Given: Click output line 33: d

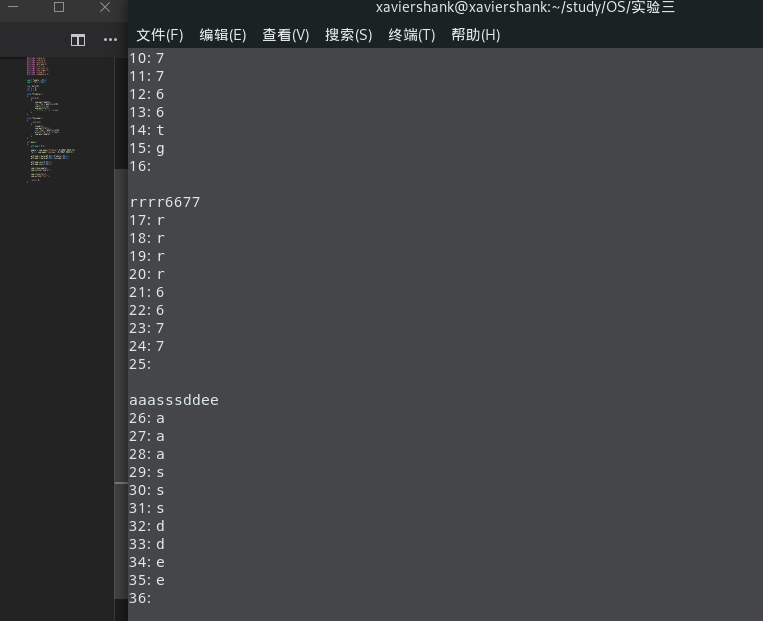Looking at the screenshot, I should click(x=146, y=545).
